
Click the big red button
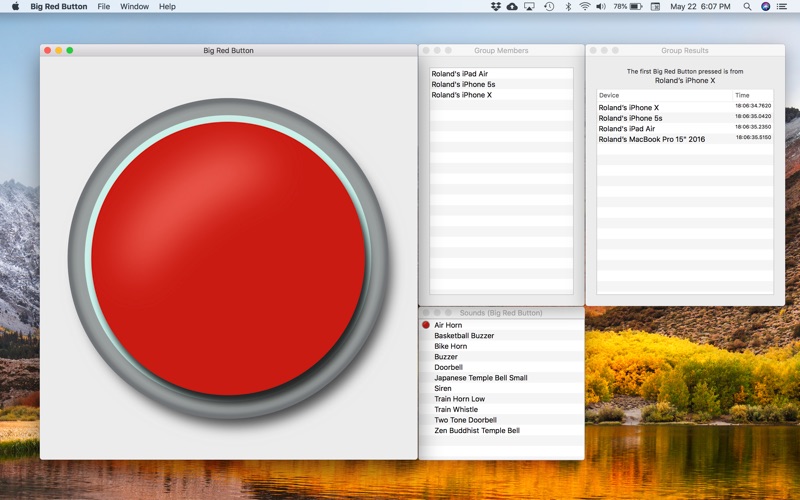pyautogui.click(x=228, y=258)
